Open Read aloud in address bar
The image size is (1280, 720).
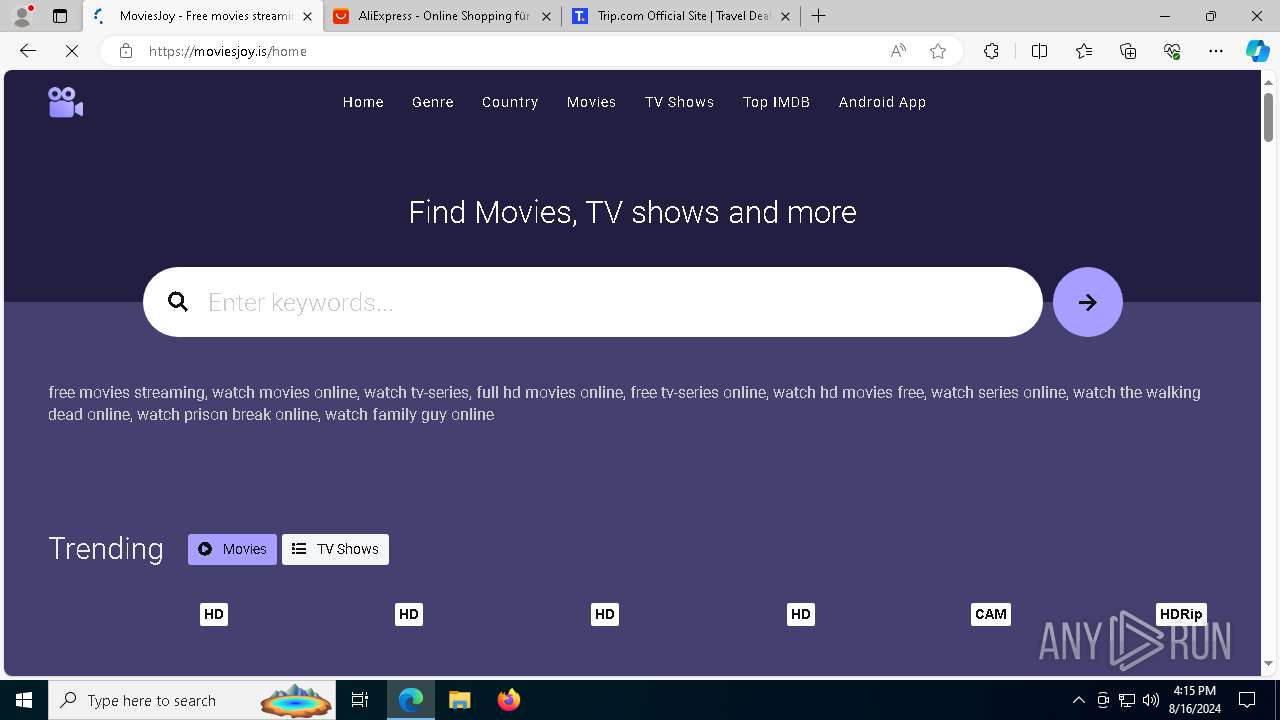click(898, 51)
